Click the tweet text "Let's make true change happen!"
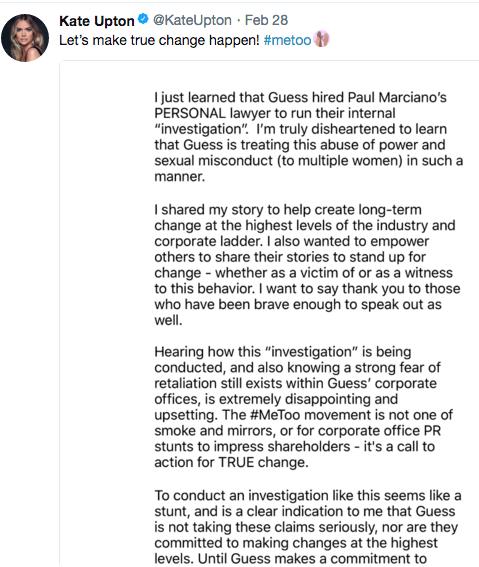 (x=159, y=40)
